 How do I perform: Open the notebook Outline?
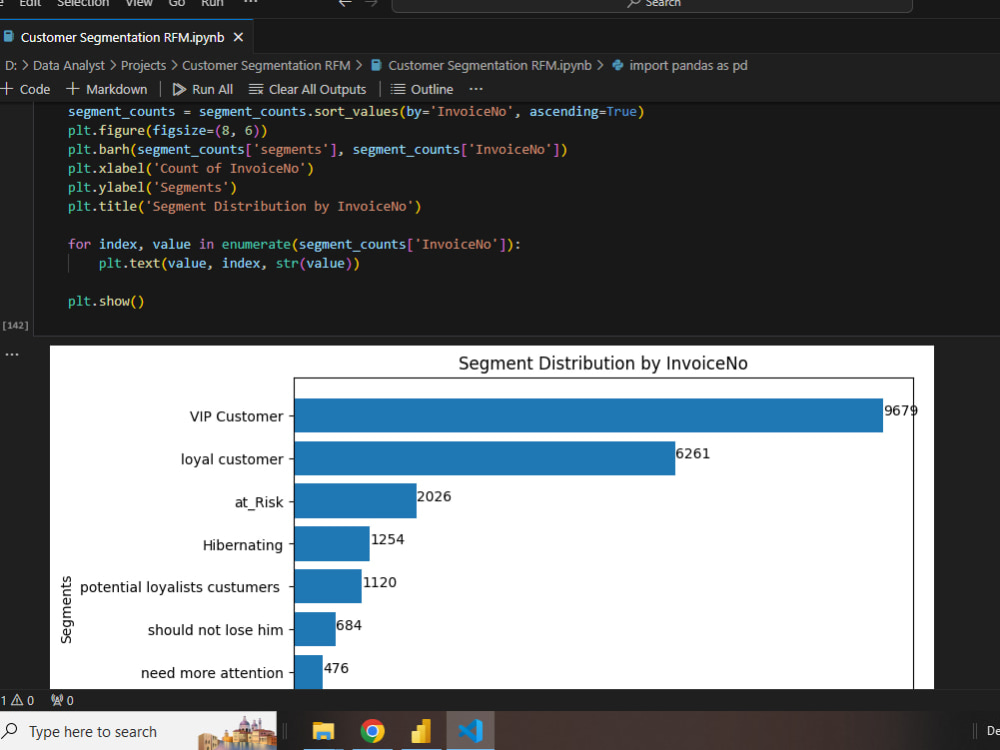[422, 89]
